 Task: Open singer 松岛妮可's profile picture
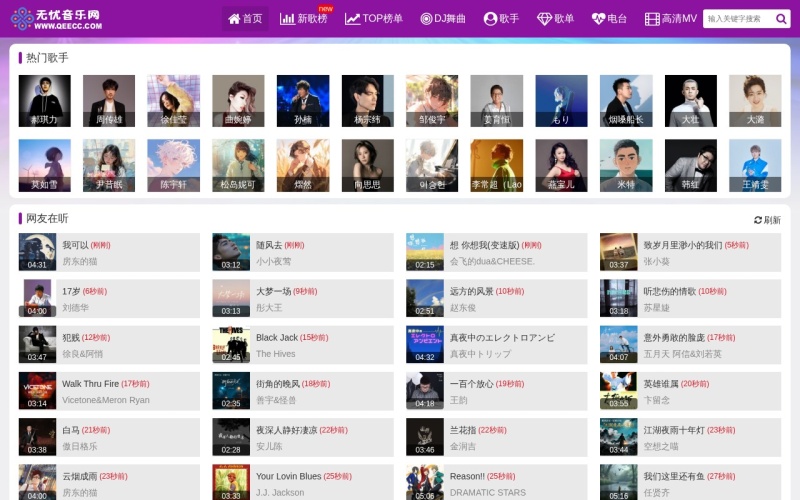click(x=237, y=165)
